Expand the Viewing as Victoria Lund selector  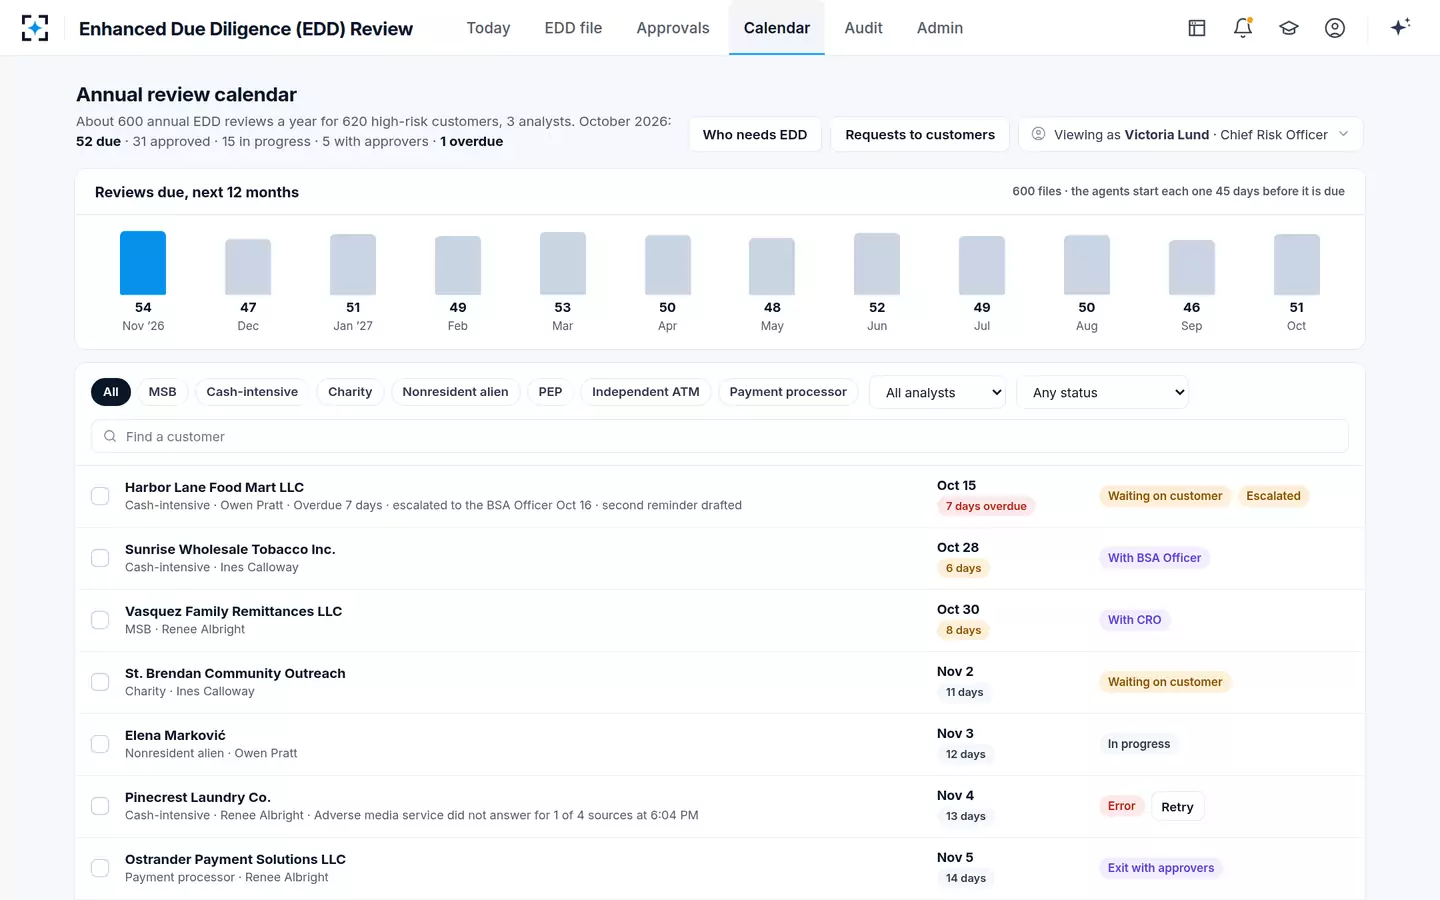point(1190,135)
